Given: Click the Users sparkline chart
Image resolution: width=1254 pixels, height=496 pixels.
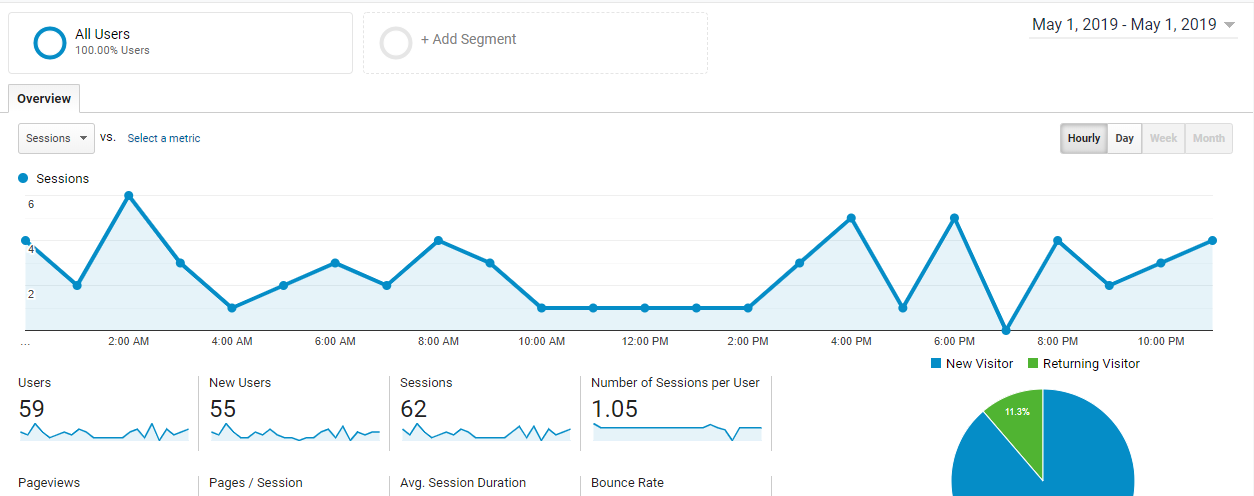Looking at the screenshot, I should click(x=104, y=432).
